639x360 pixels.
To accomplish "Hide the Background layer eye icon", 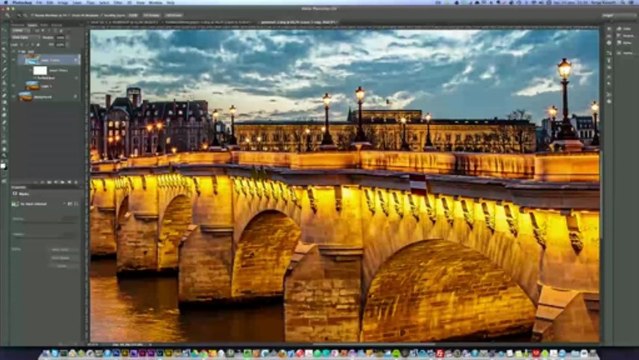I will click(x=13, y=96).
